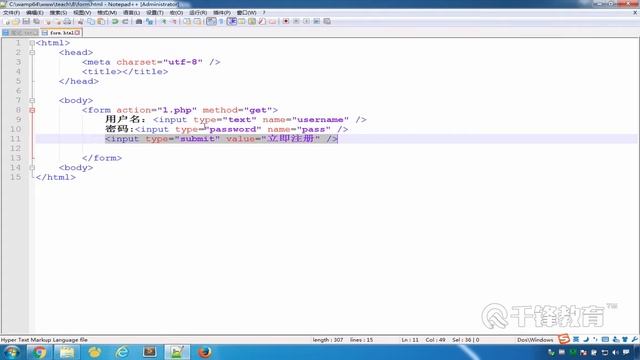Click the Save All toolbar icon

point(37,21)
